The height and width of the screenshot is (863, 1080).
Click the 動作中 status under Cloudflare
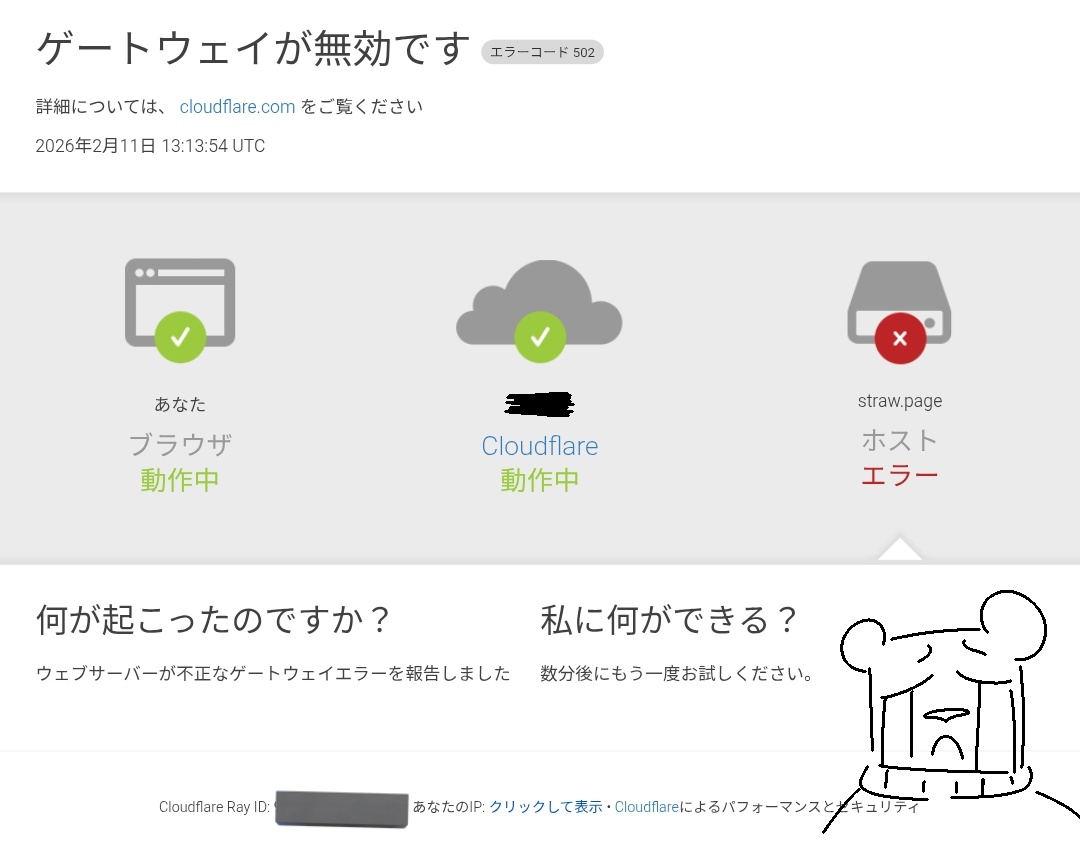539,480
